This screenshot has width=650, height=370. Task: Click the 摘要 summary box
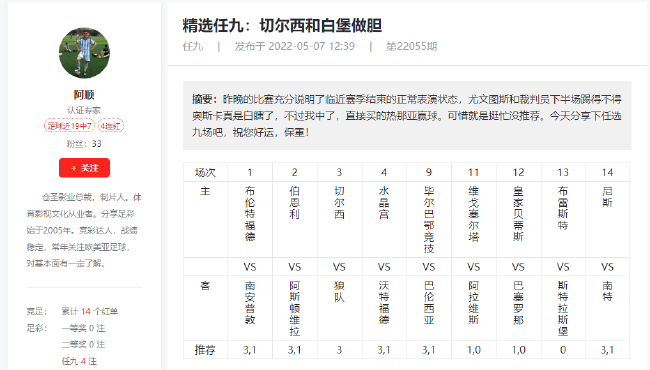pos(407,116)
